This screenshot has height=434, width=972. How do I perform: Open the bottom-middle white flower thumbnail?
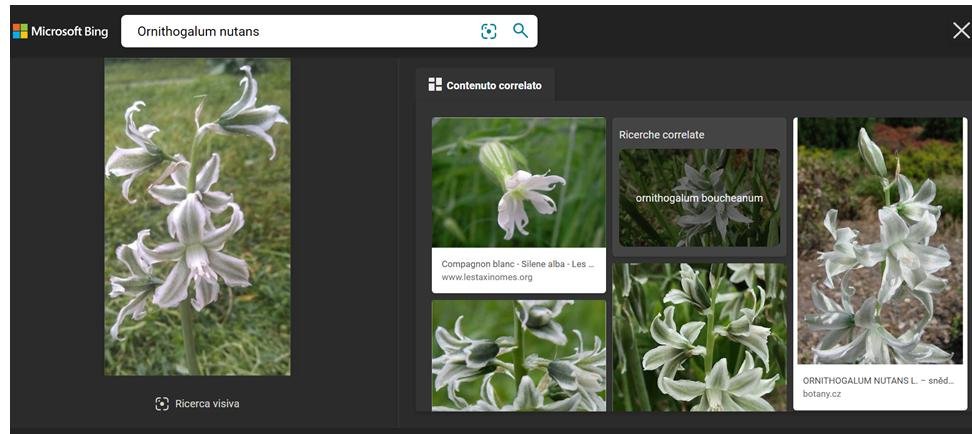click(x=699, y=337)
